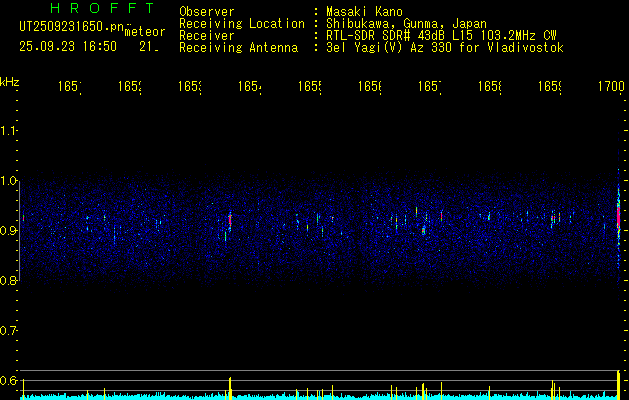Click the strong red echo below 1700
This screenshot has width=629, height=400.
619,215
